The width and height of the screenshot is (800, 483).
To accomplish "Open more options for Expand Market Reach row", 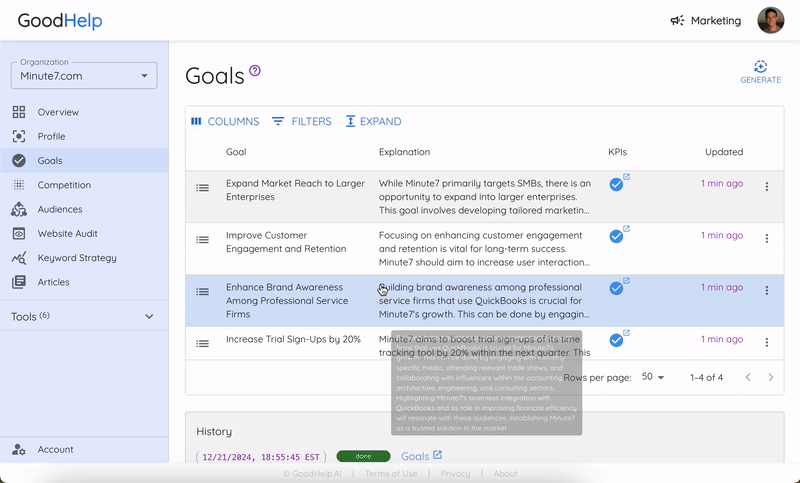I will pyautogui.click(x=766, y=187).
